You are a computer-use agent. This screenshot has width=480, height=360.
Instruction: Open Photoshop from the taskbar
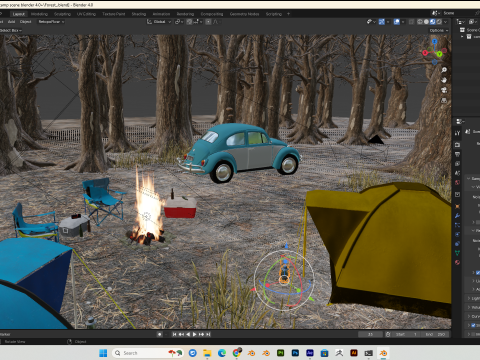[295, 353]
